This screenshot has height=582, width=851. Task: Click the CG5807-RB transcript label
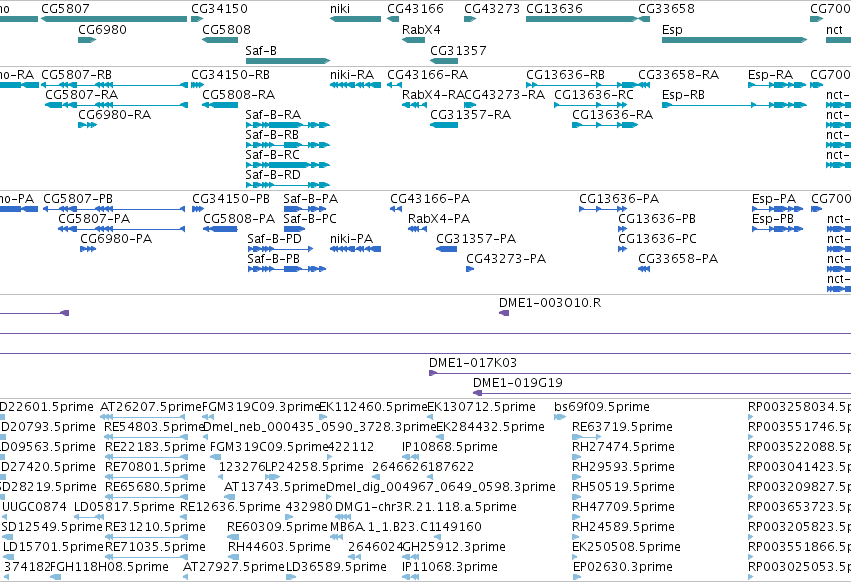click(x=77, y=74)
